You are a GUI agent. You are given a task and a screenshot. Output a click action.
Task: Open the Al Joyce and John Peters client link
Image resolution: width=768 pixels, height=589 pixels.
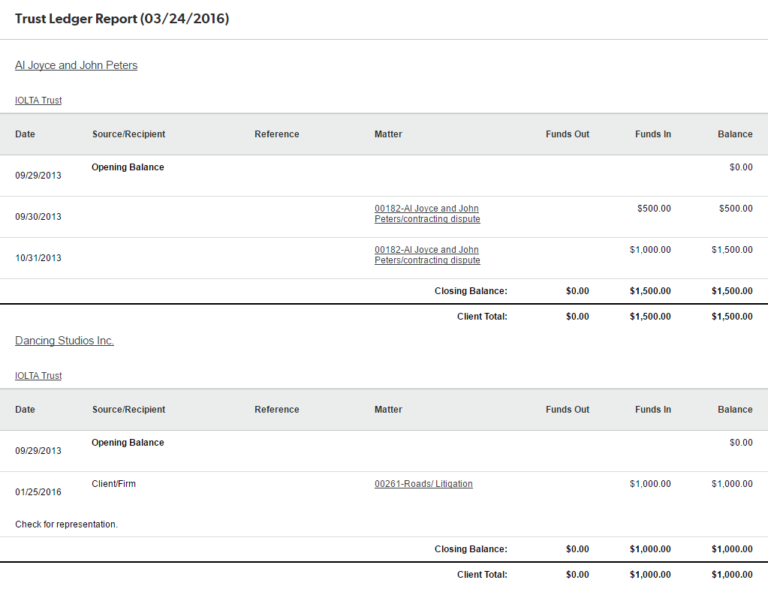[76, 66]
